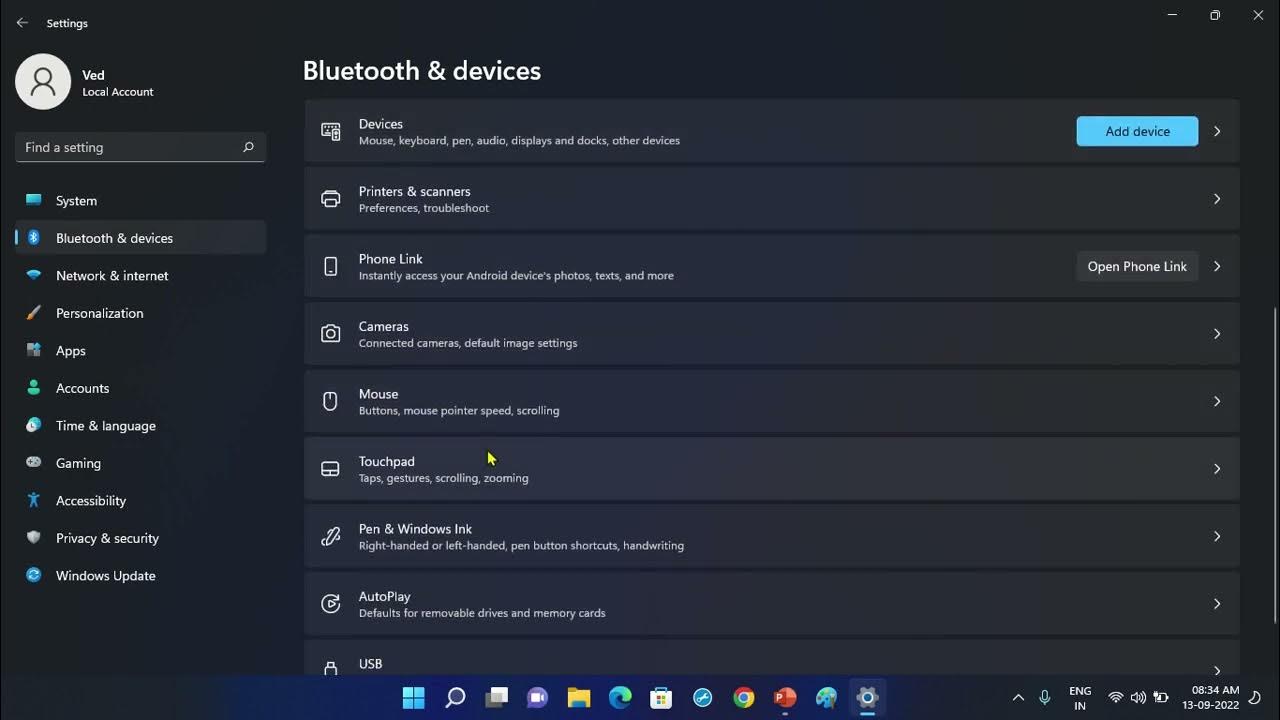Open taskbar Search
This screenshot has width=1280, height=720.
click(x=455, y=697)
